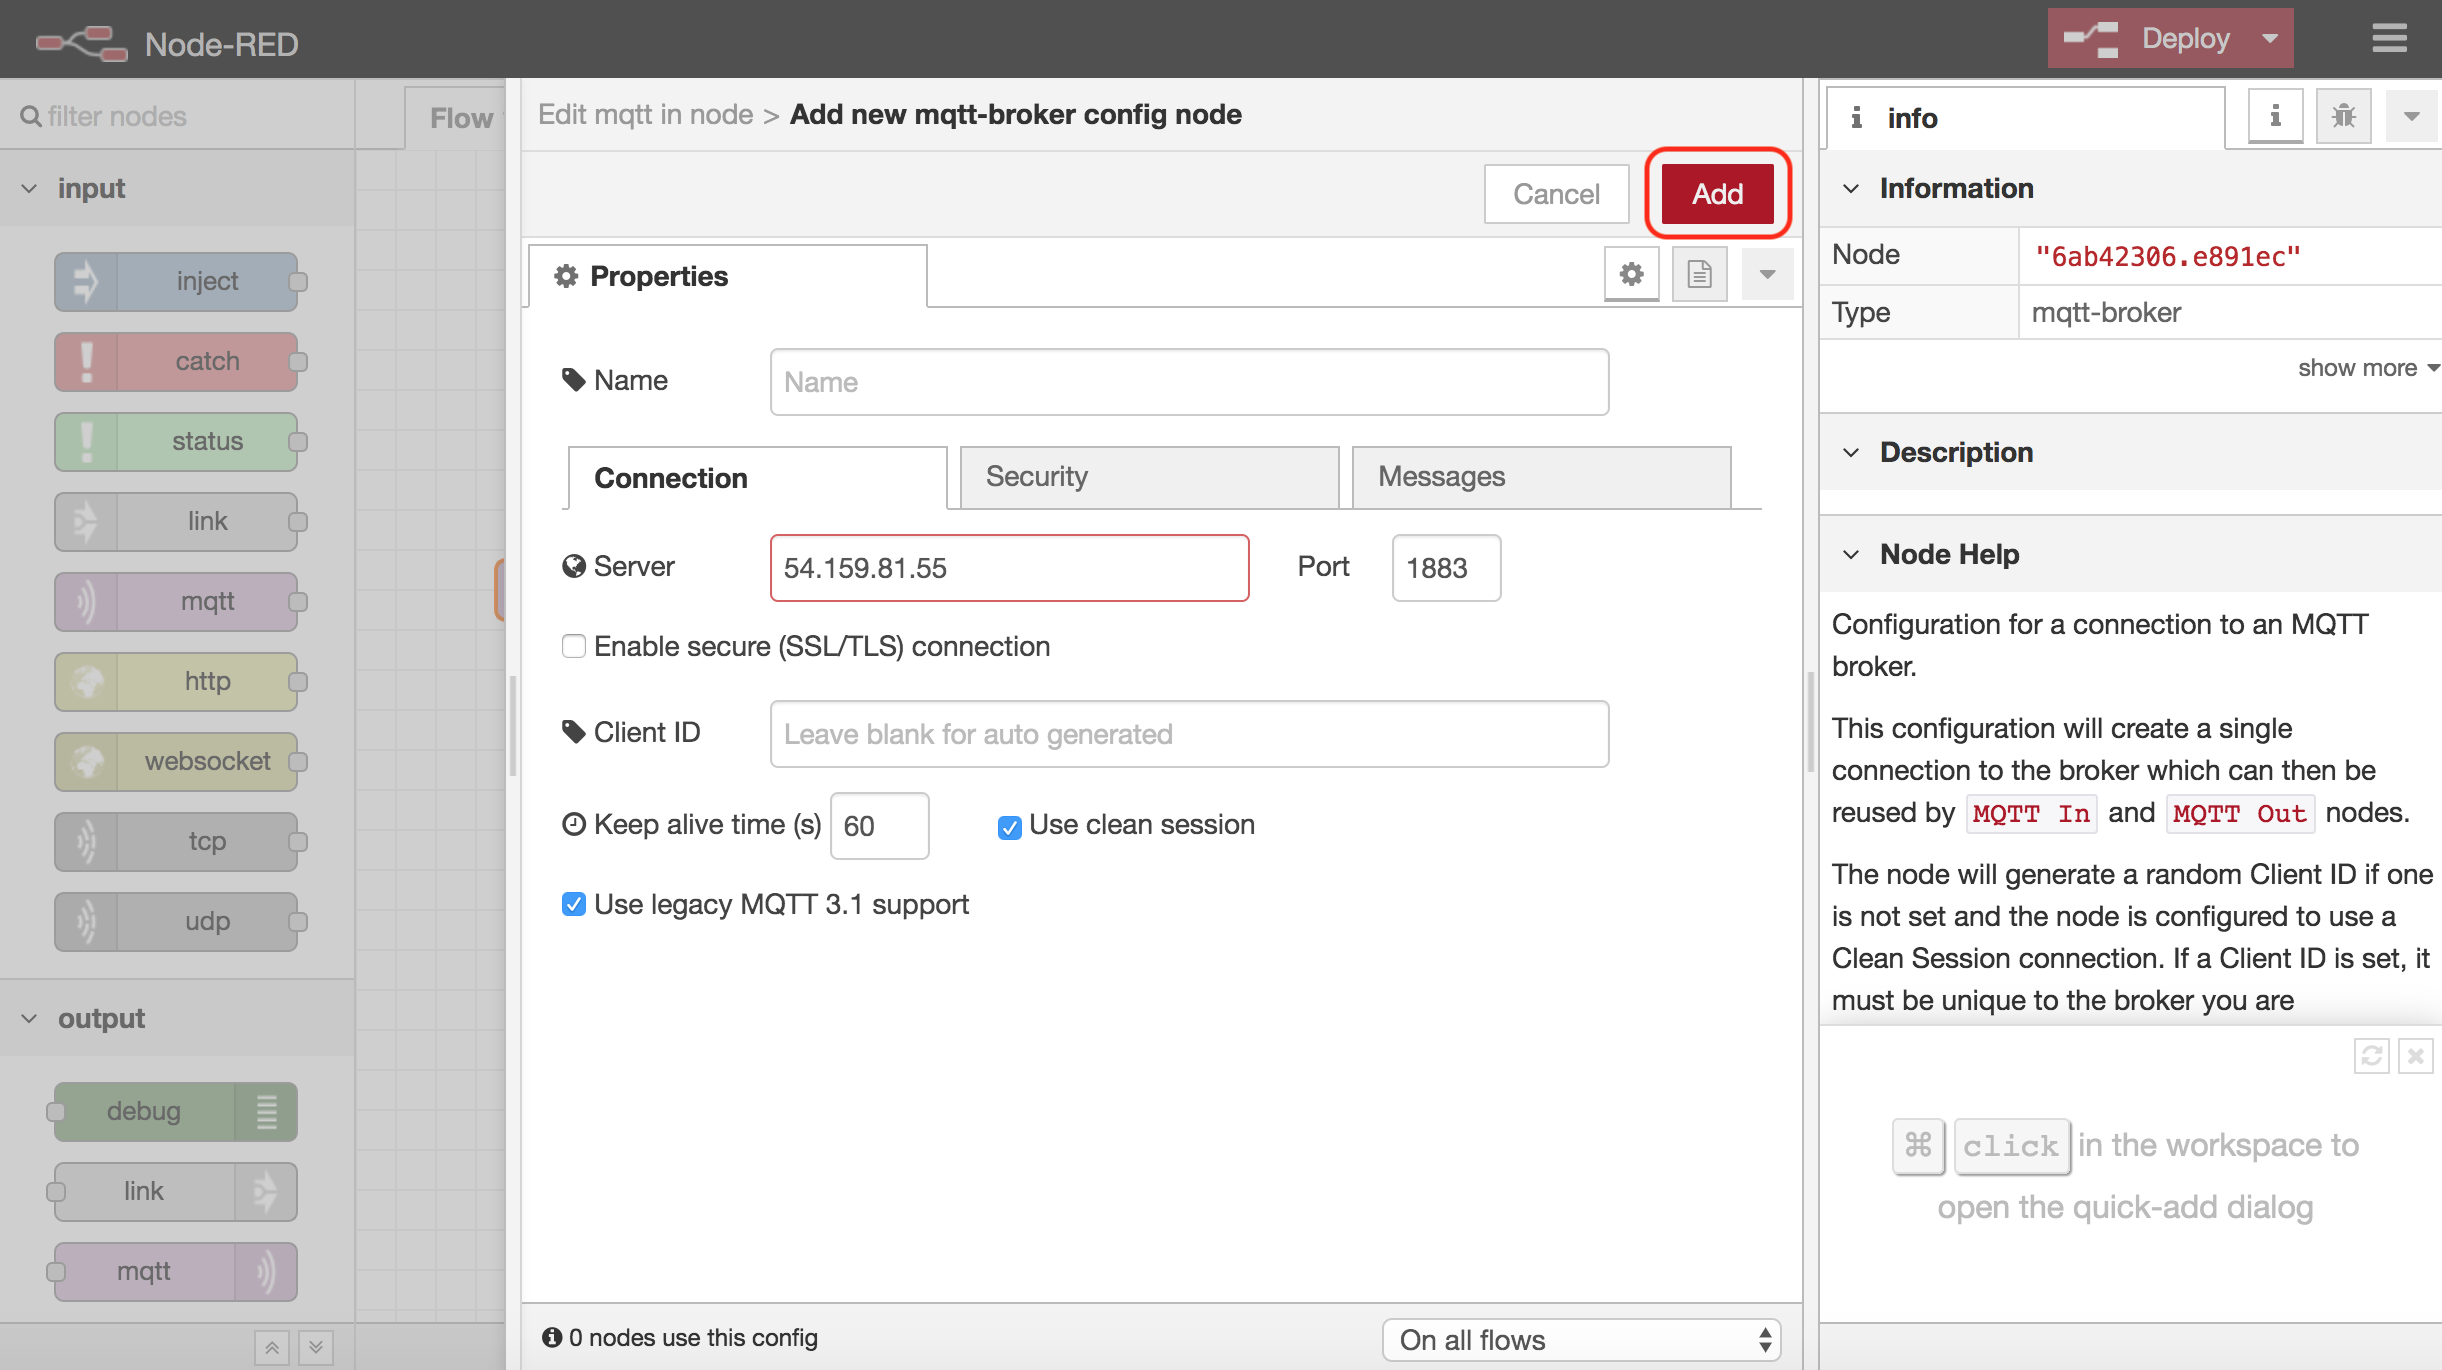
Task: Select the mqtt input node
Action: click(x=177, y=601)
